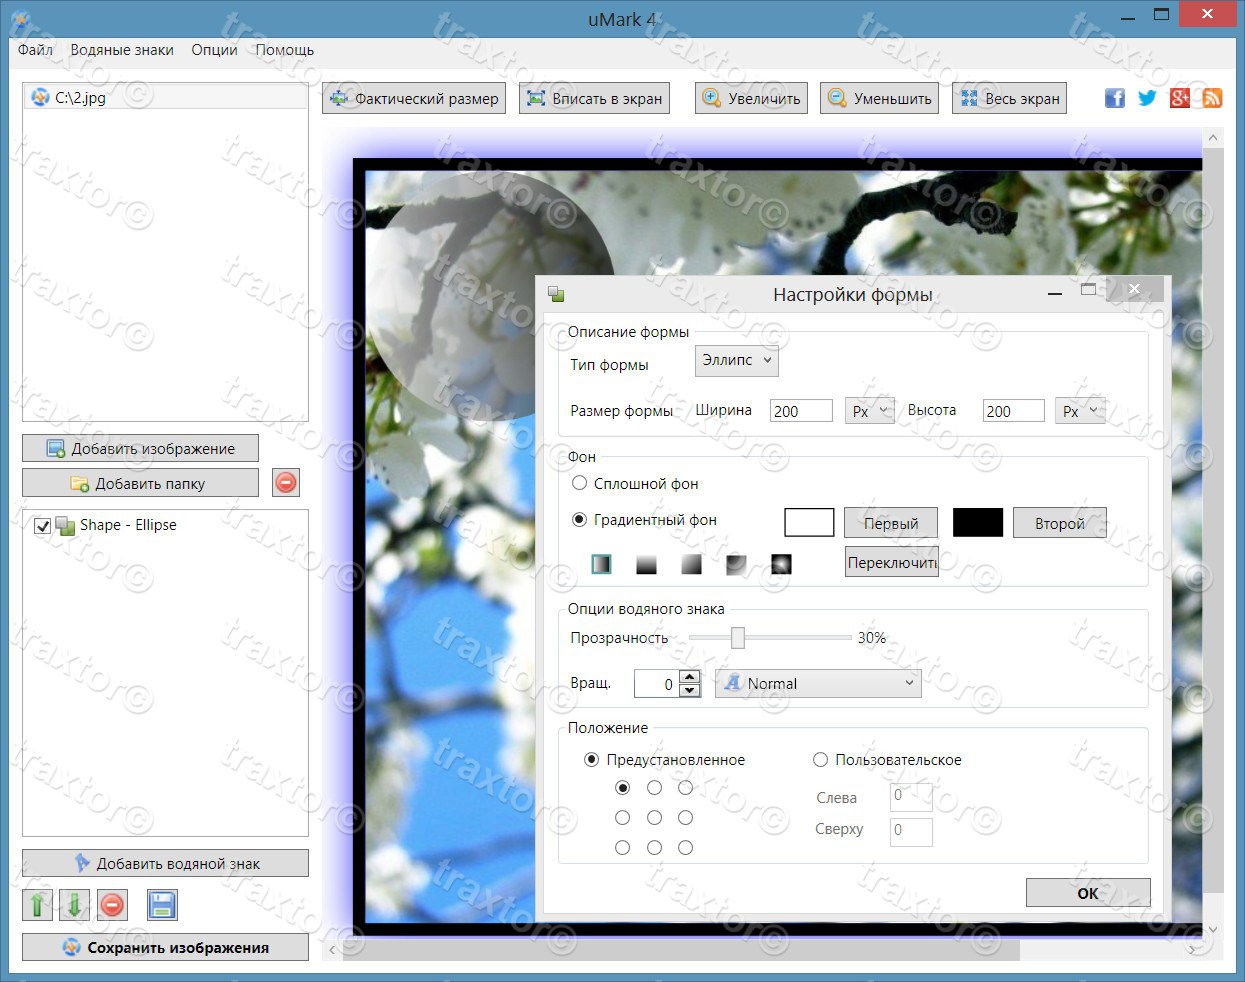Viewport: 1245px width, 982px height.
Task: Click the black second gradient color swatch
Action: [x=977, y=522]
